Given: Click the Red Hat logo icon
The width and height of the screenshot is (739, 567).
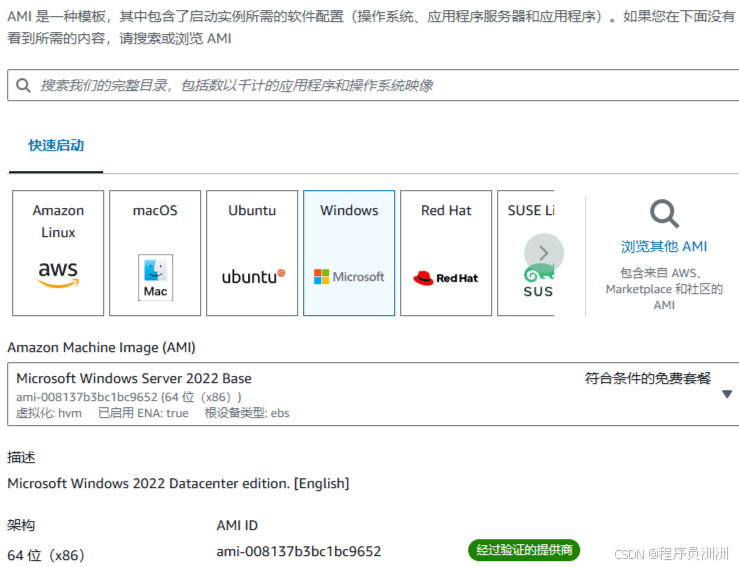Looking at the screenshot, I should coord(445,278).
